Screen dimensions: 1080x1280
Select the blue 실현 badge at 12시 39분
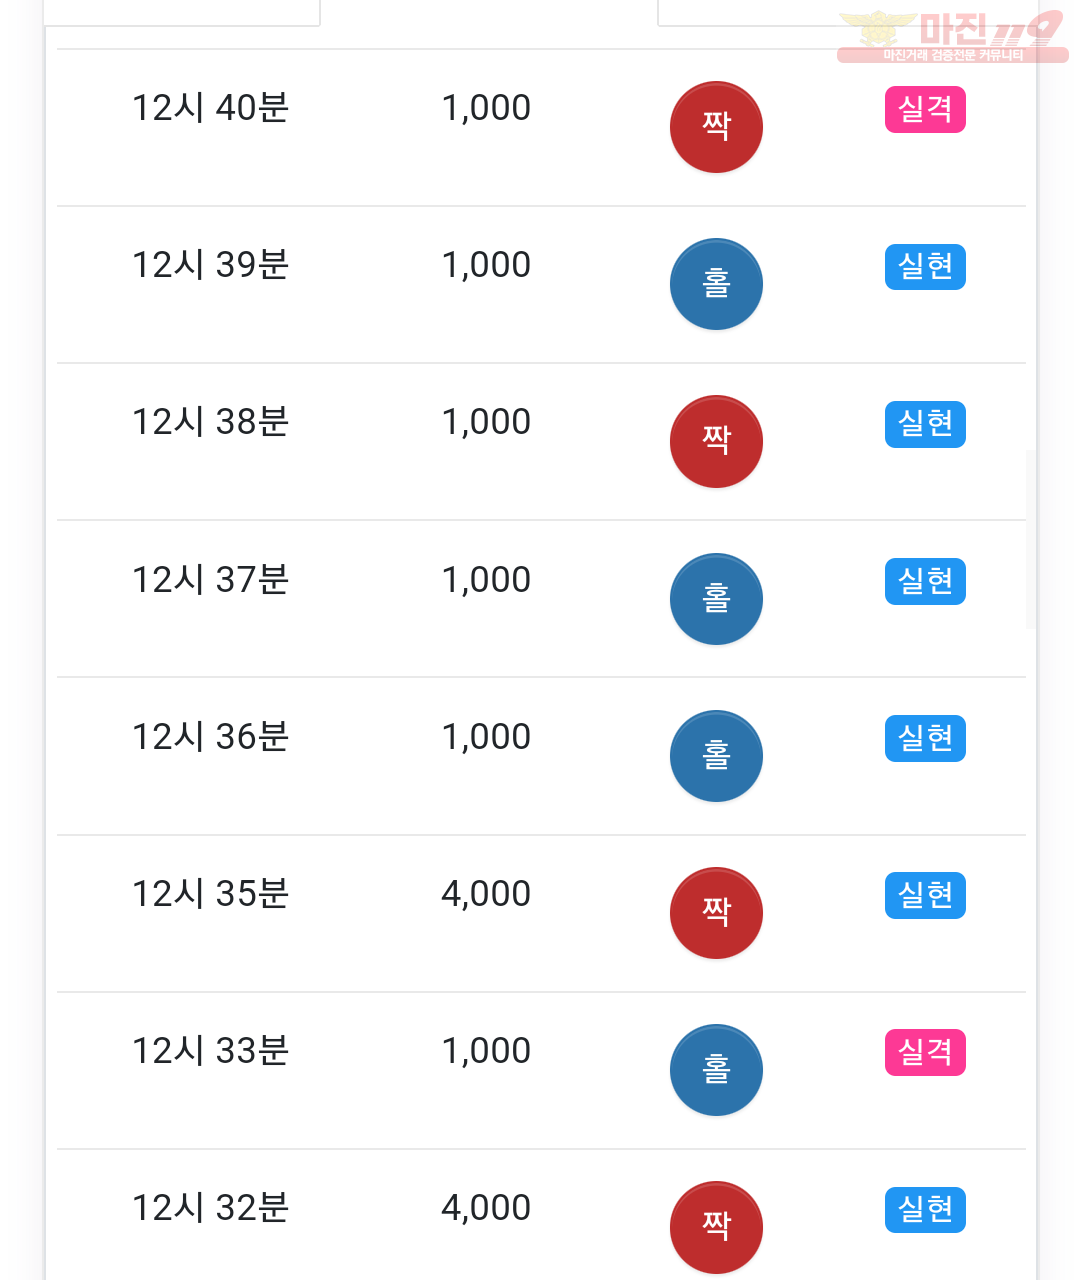pyautogui.click(x=925, y=266)
